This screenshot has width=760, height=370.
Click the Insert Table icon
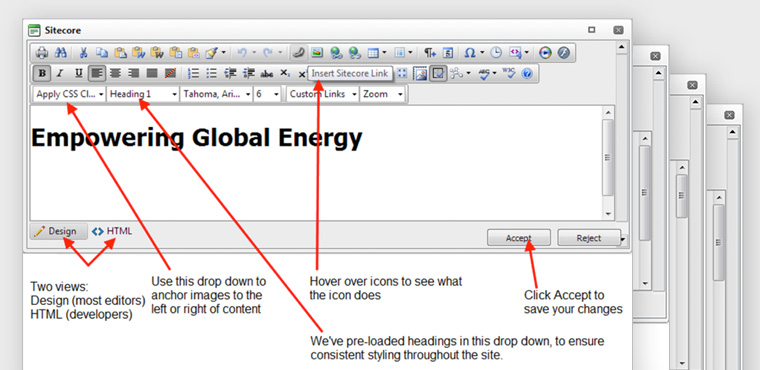click(x=373, y=52)
